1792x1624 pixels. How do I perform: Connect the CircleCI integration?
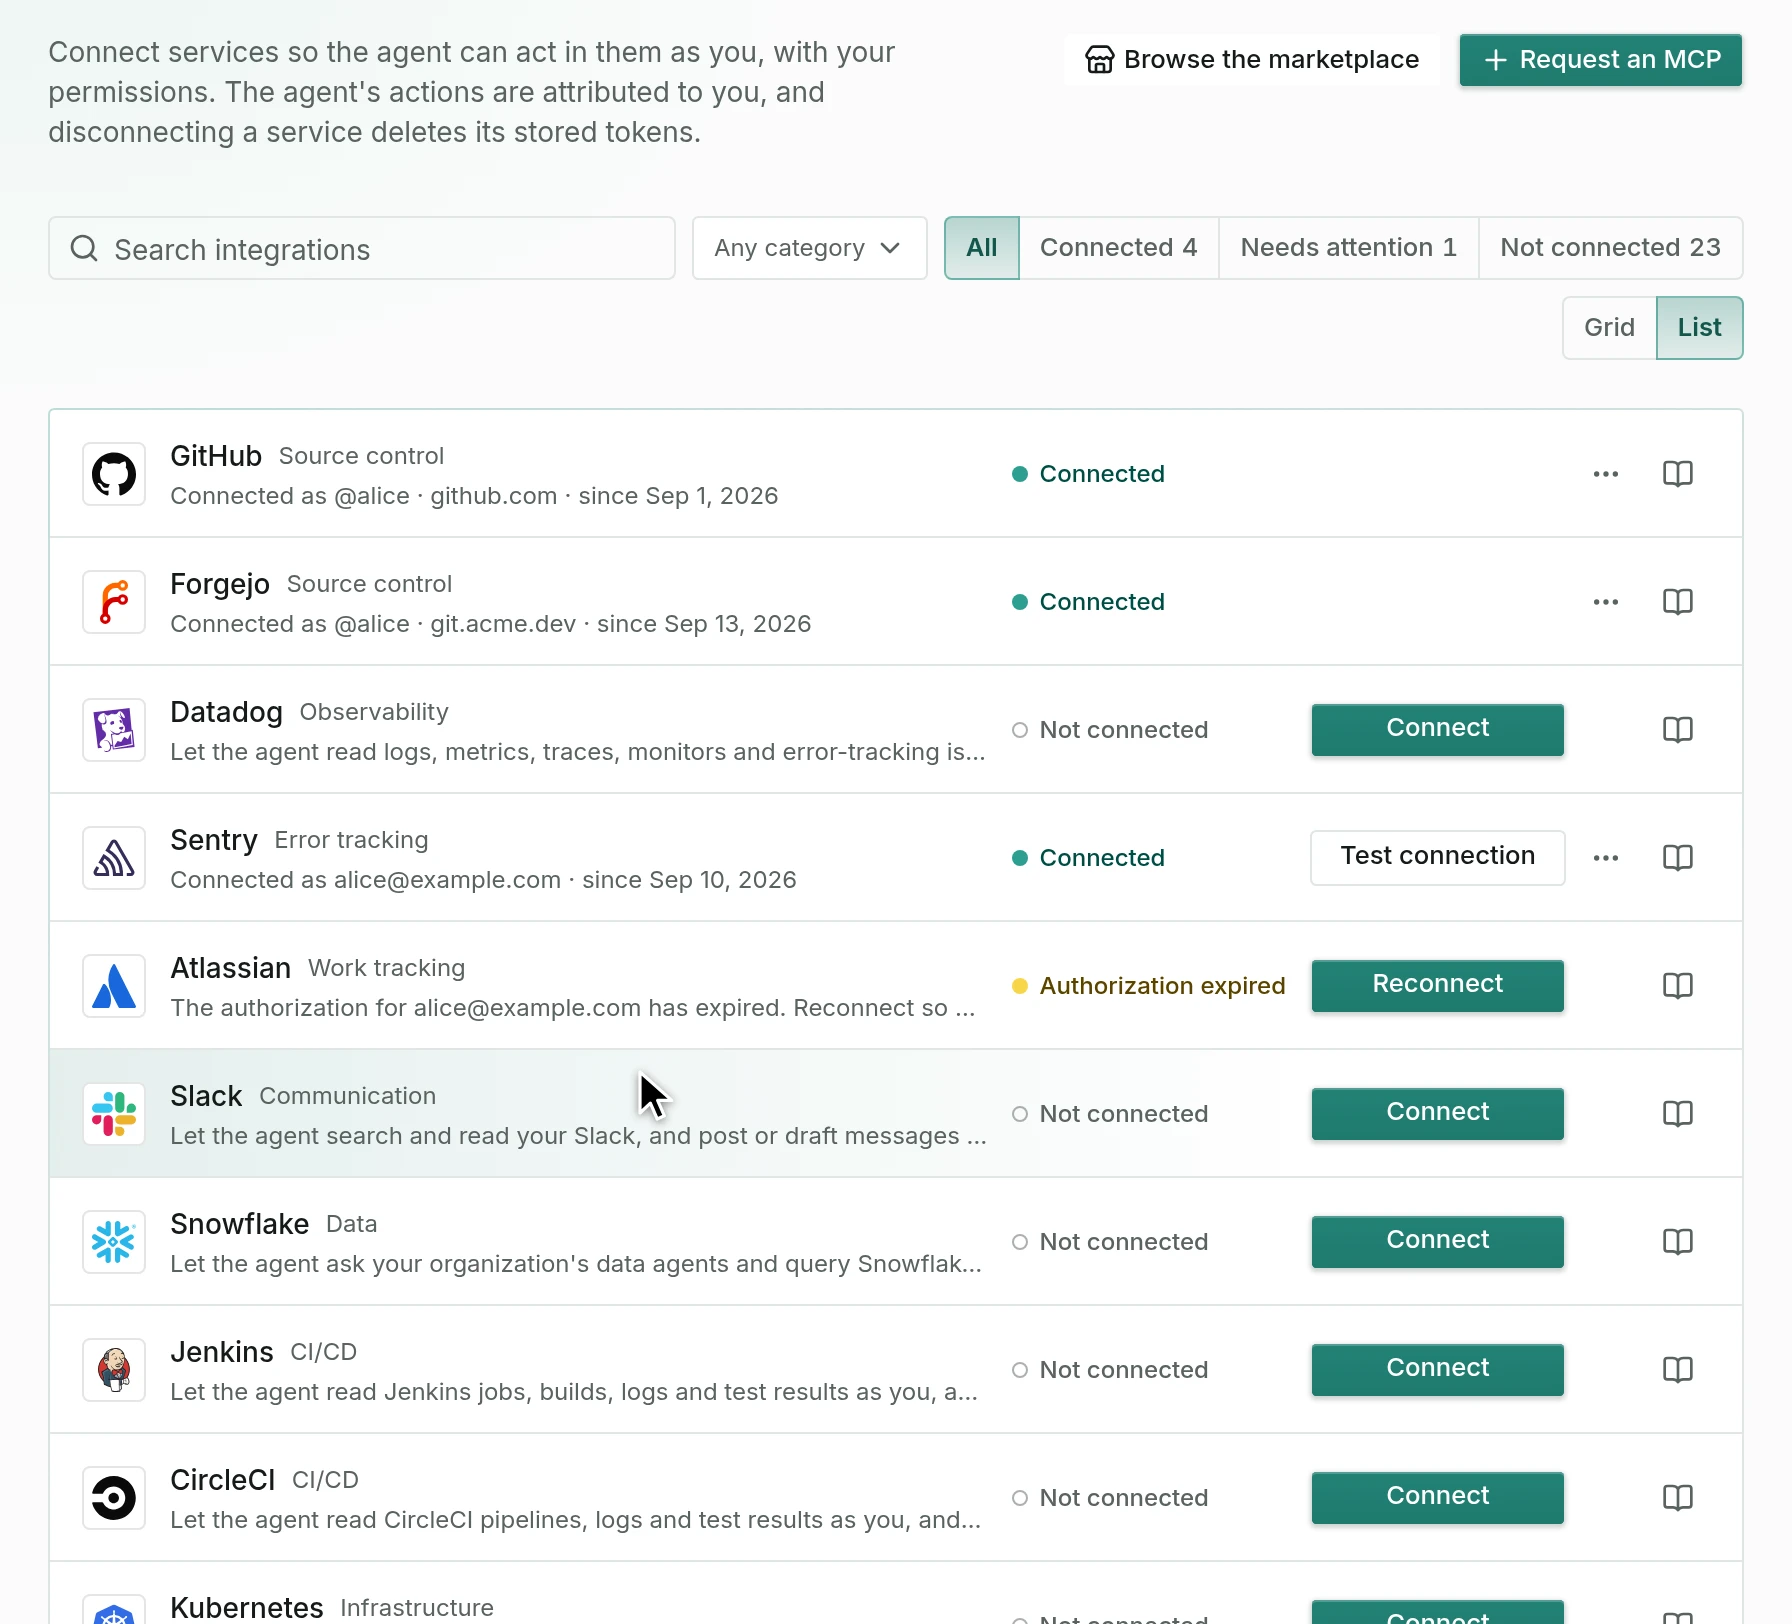(1437, 1497)
